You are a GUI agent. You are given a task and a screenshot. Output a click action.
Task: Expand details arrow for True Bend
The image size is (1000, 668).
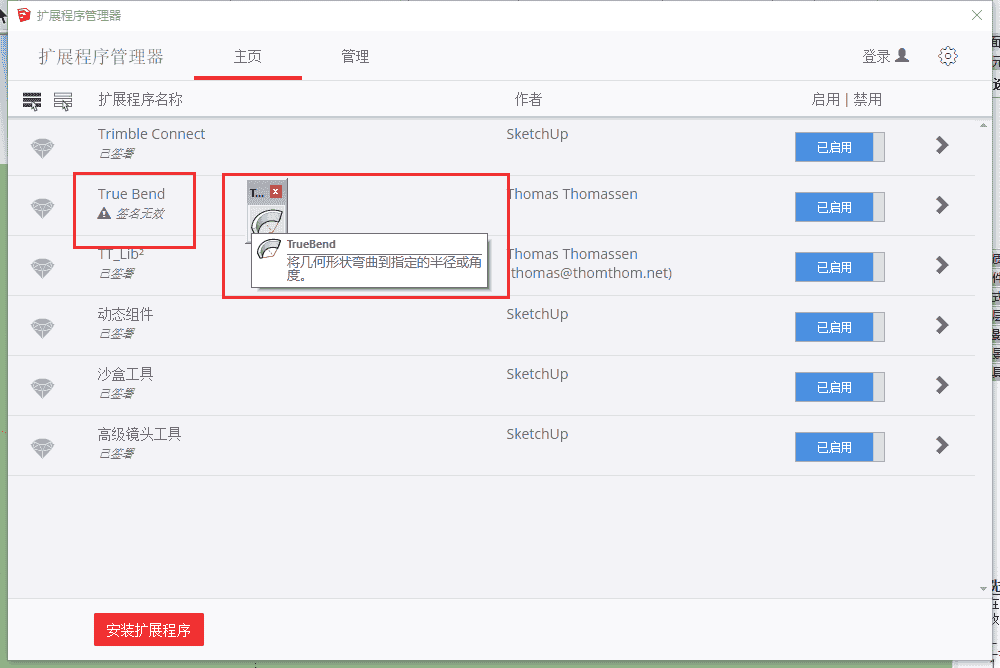click(x=942, y=205)
